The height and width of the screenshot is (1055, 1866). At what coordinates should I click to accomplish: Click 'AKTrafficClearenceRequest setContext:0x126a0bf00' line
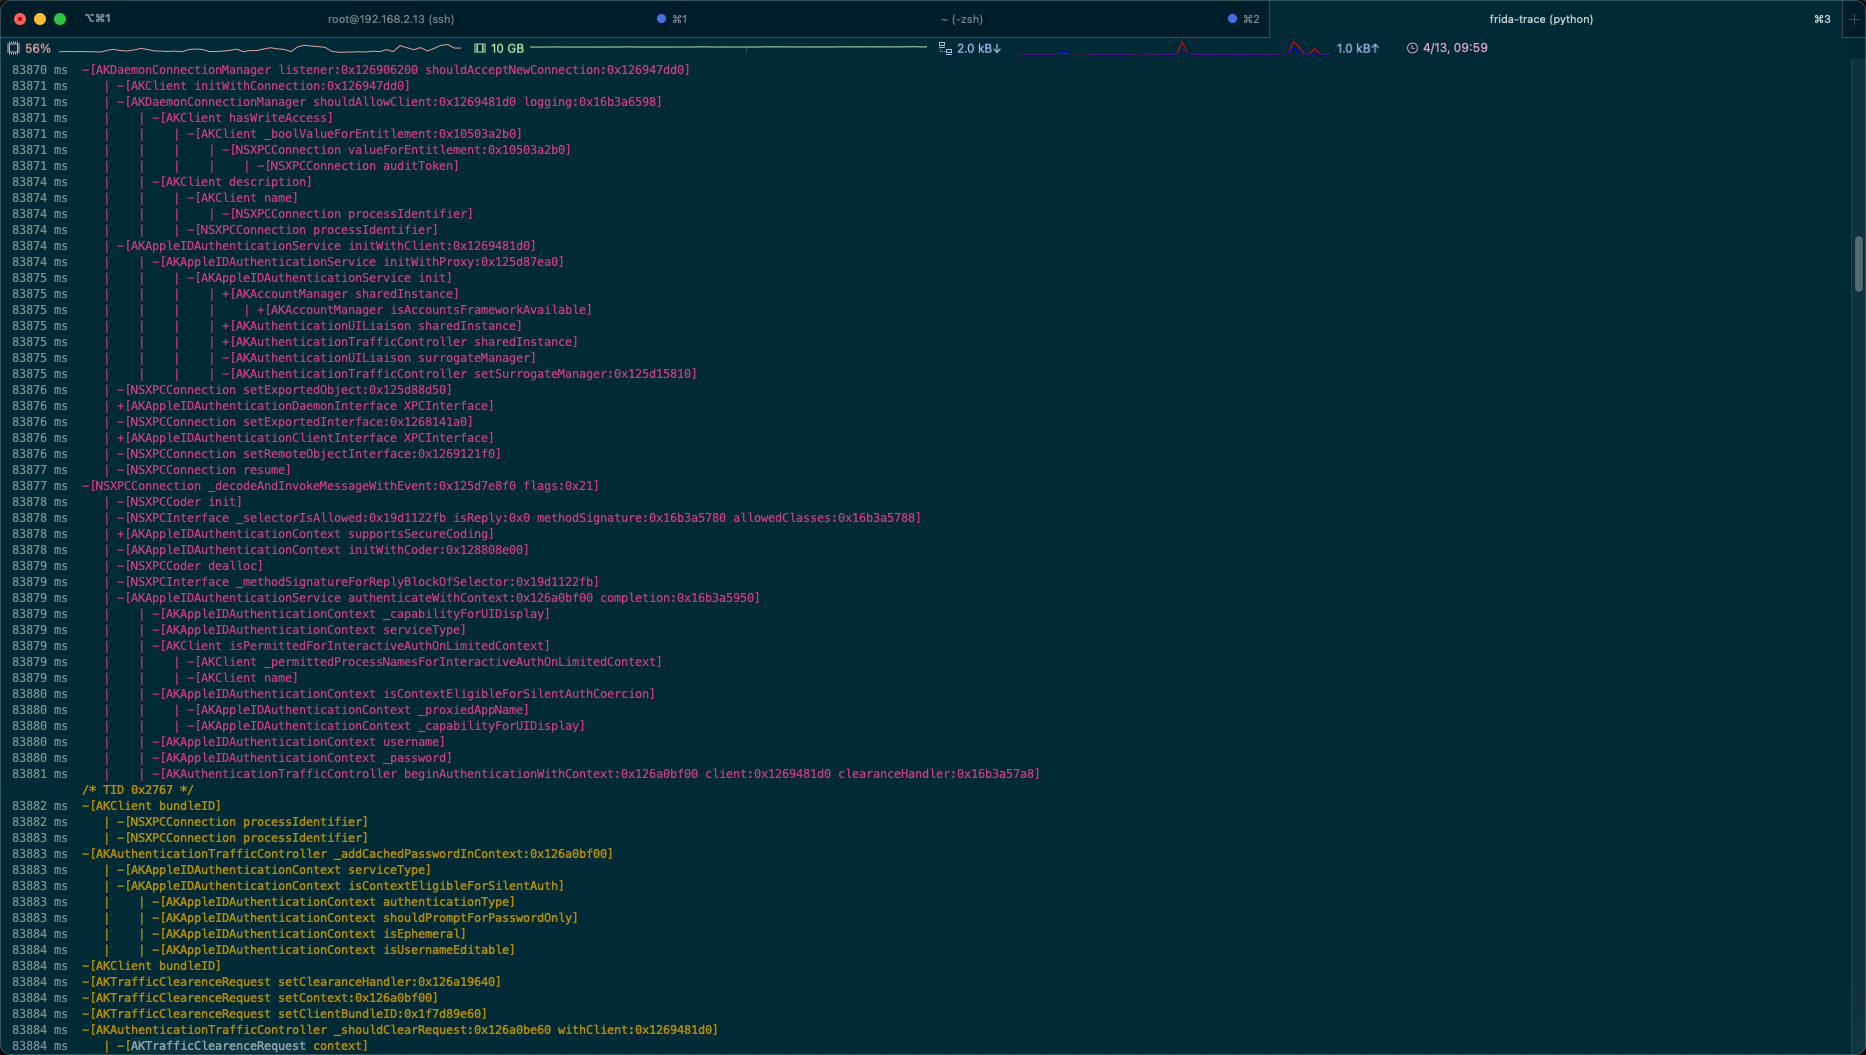point(260,998)
